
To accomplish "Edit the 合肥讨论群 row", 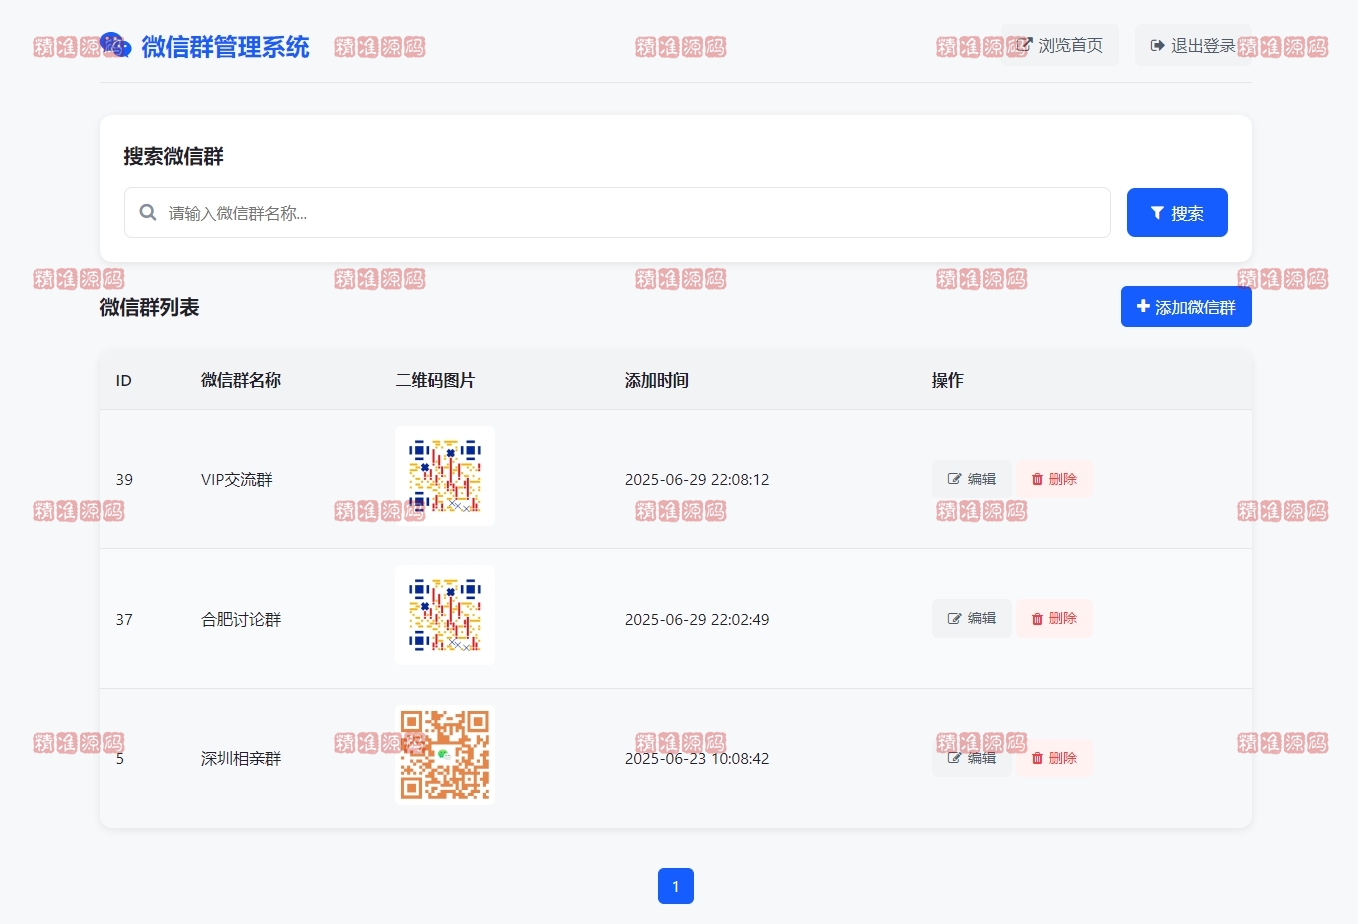I will tap(972, 619).
